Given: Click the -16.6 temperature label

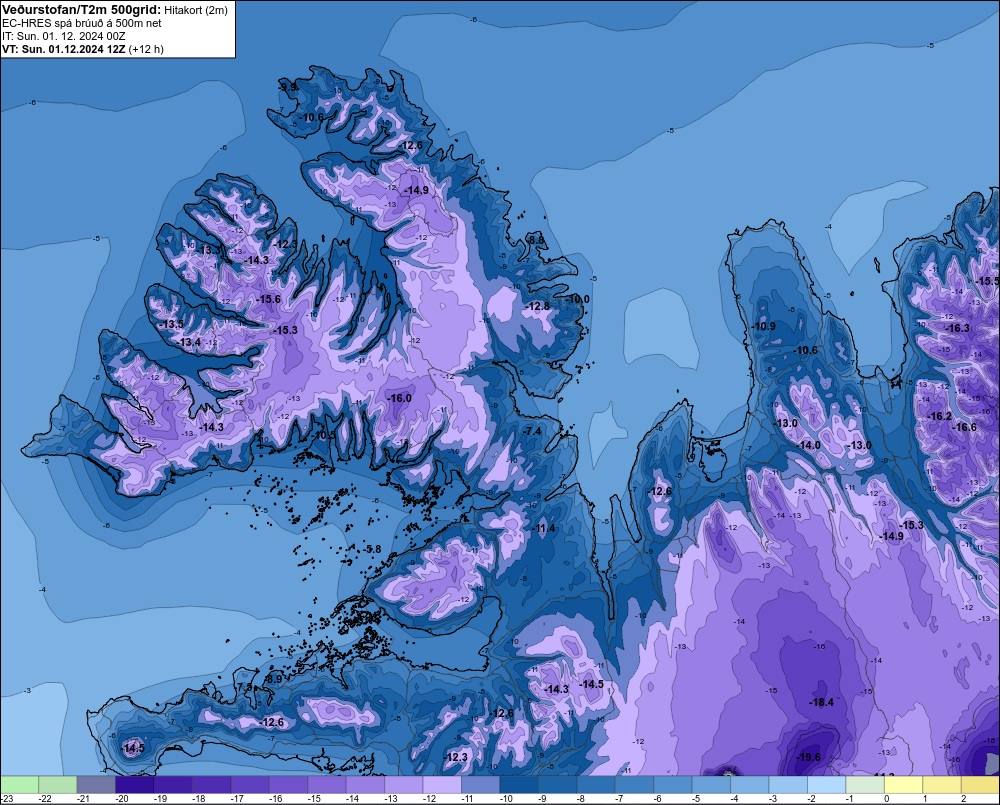Looking at the screenshot, I should 964,427.
